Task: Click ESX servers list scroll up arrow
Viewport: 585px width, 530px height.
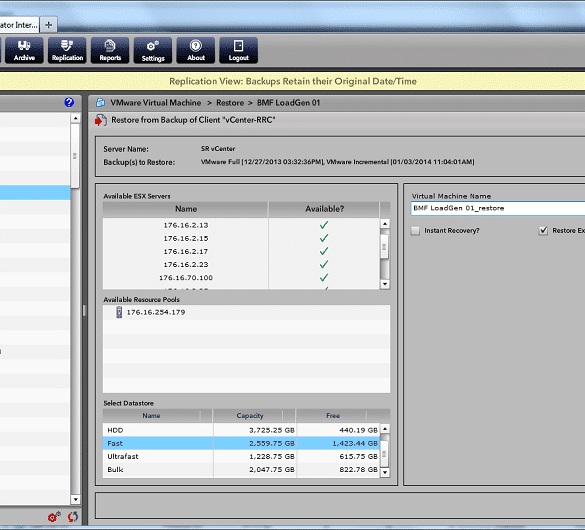Action: 385,223
